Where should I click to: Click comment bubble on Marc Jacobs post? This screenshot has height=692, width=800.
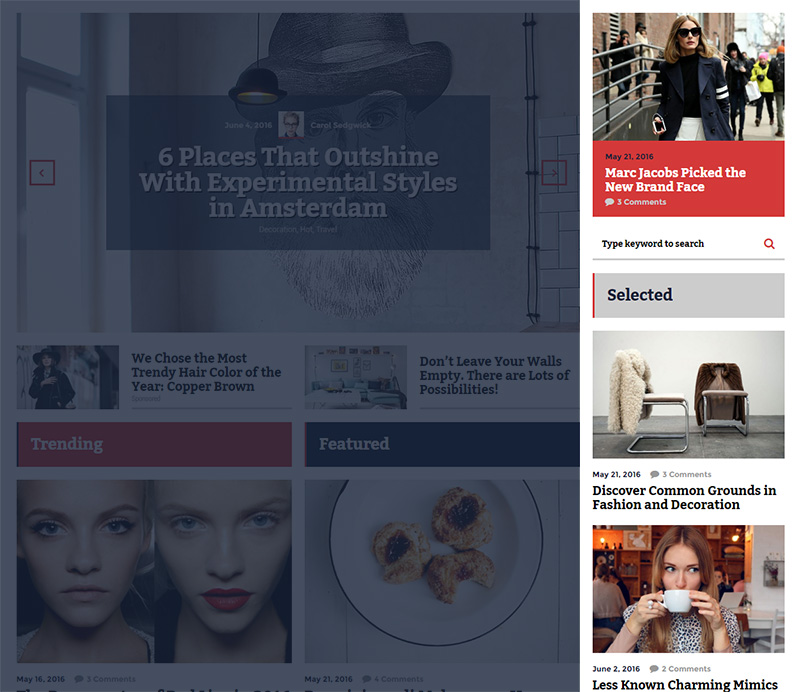tap(609, 202)
